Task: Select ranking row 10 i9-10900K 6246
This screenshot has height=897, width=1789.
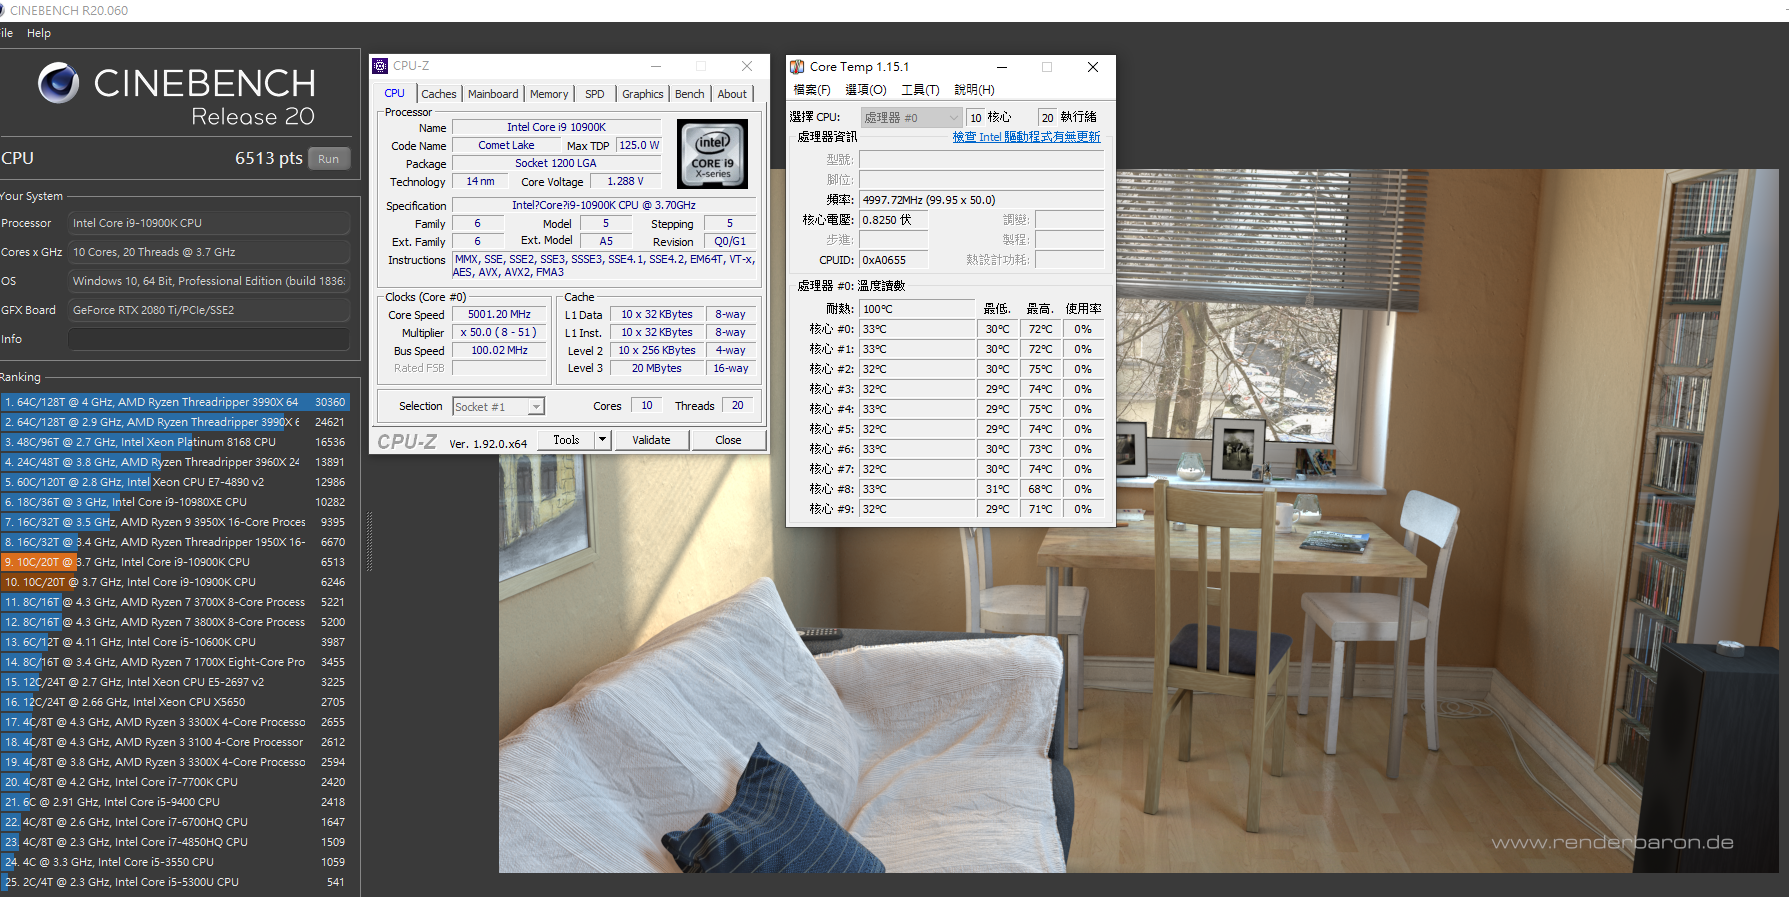Action: tap(175, 582)
